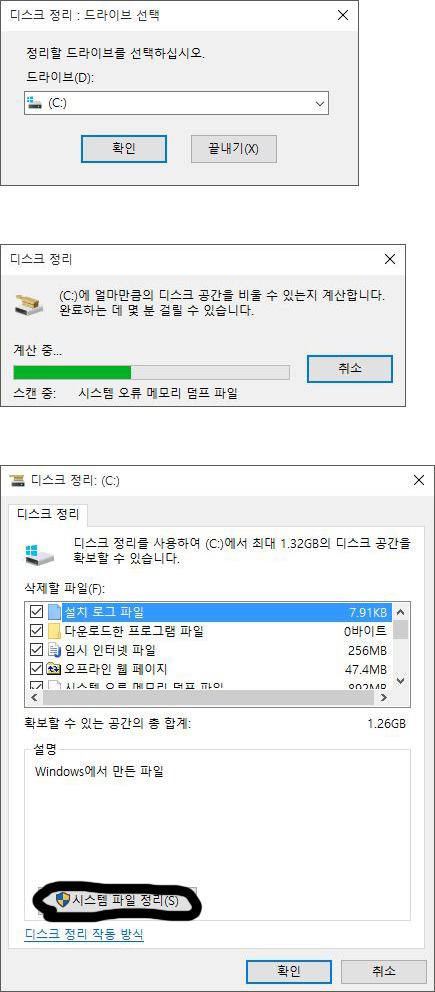Uncheck the 설치 로그 파일 checkbox

[x=36, y=612]
